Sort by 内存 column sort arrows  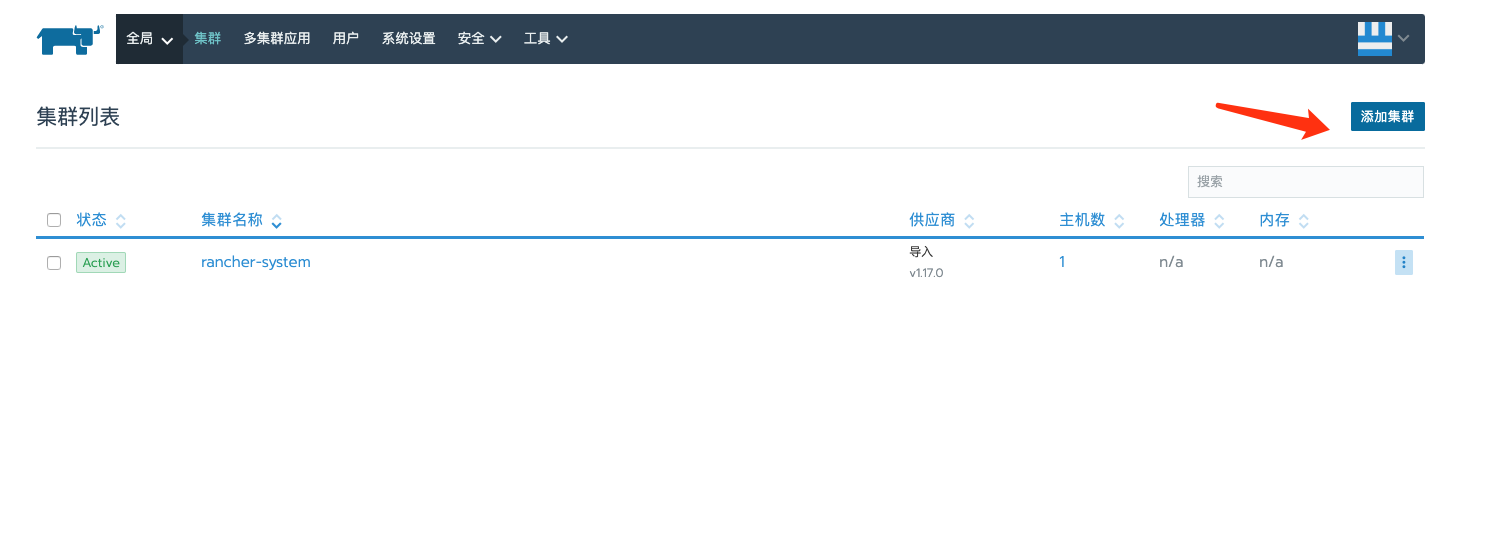(x=1303, y=221)
